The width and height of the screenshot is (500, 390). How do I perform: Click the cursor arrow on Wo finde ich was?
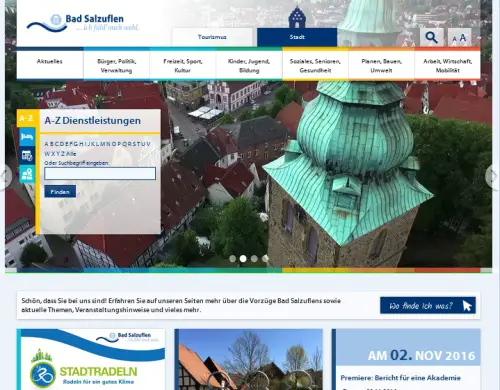click(x=467, y=306)
